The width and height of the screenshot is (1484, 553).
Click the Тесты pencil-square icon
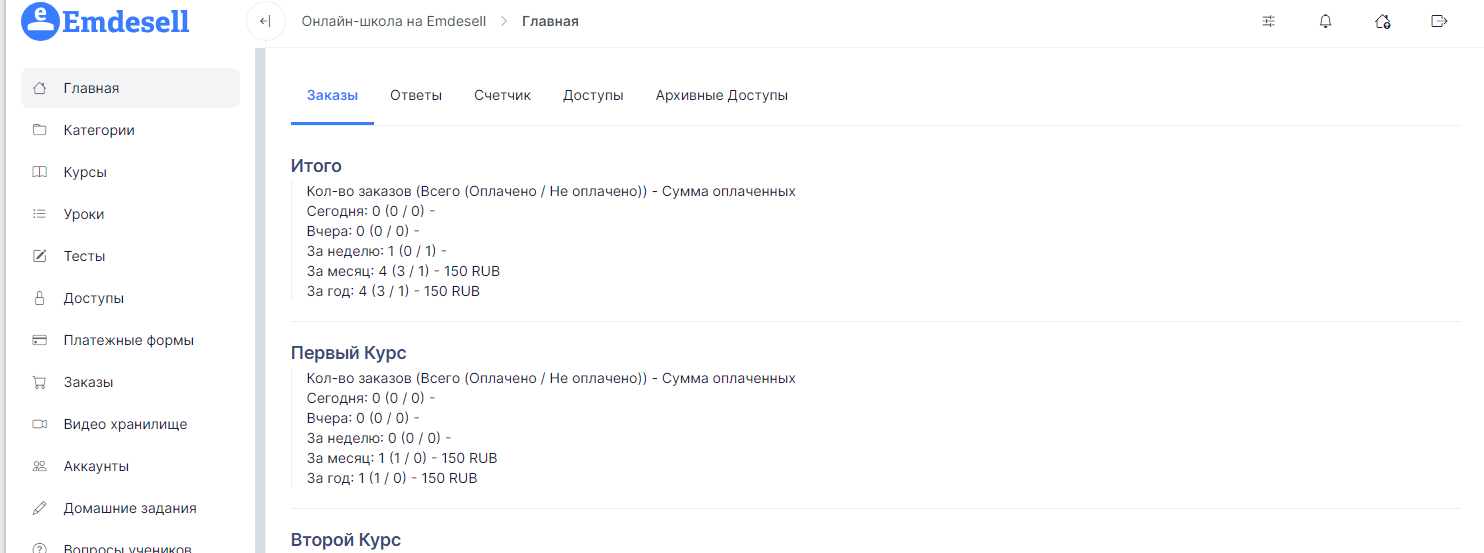click(x=40, y=256)
